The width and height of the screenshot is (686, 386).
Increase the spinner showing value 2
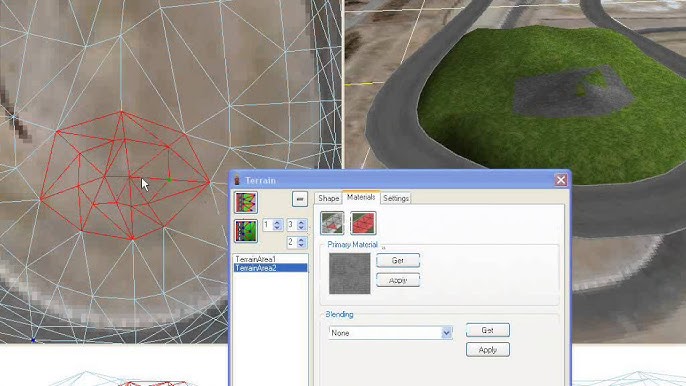click(x=301, y=239)
